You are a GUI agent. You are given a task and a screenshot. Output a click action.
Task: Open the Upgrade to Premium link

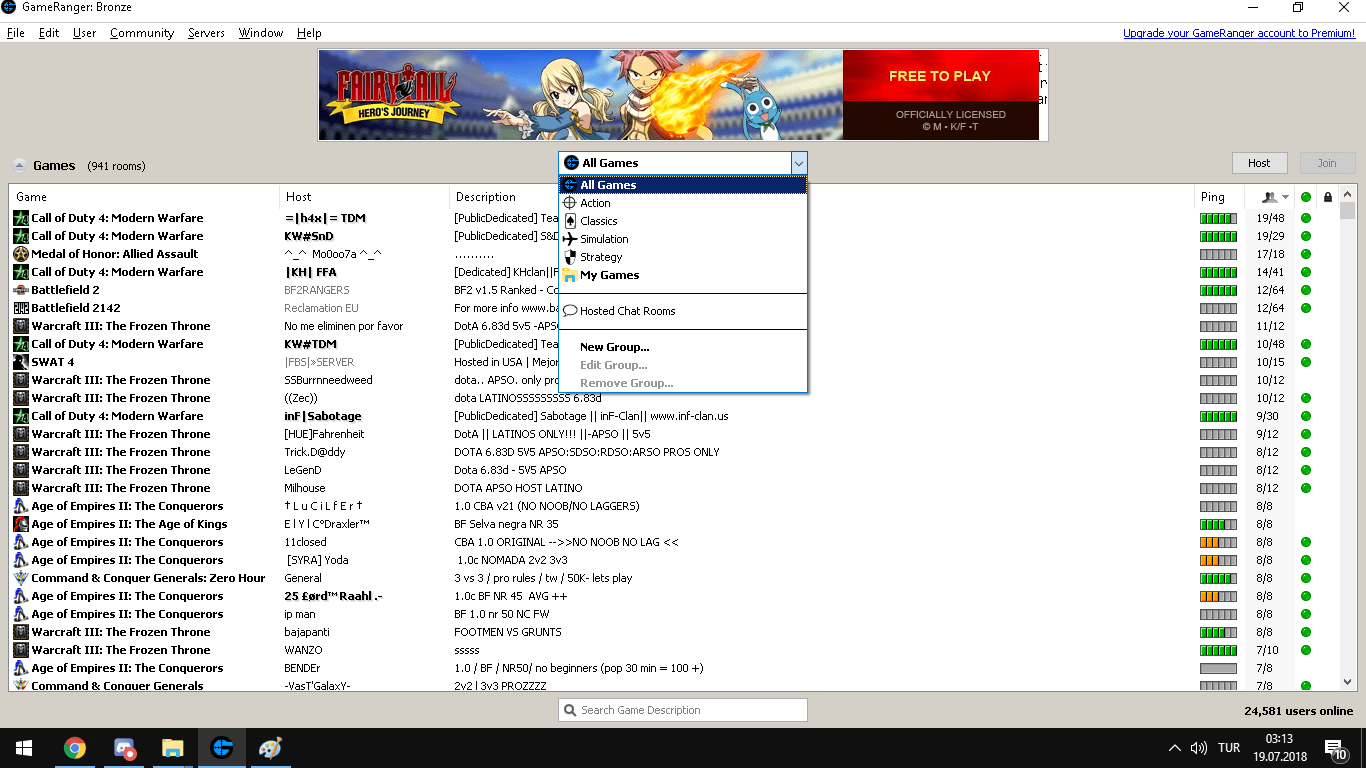(x=1239, y=33)
